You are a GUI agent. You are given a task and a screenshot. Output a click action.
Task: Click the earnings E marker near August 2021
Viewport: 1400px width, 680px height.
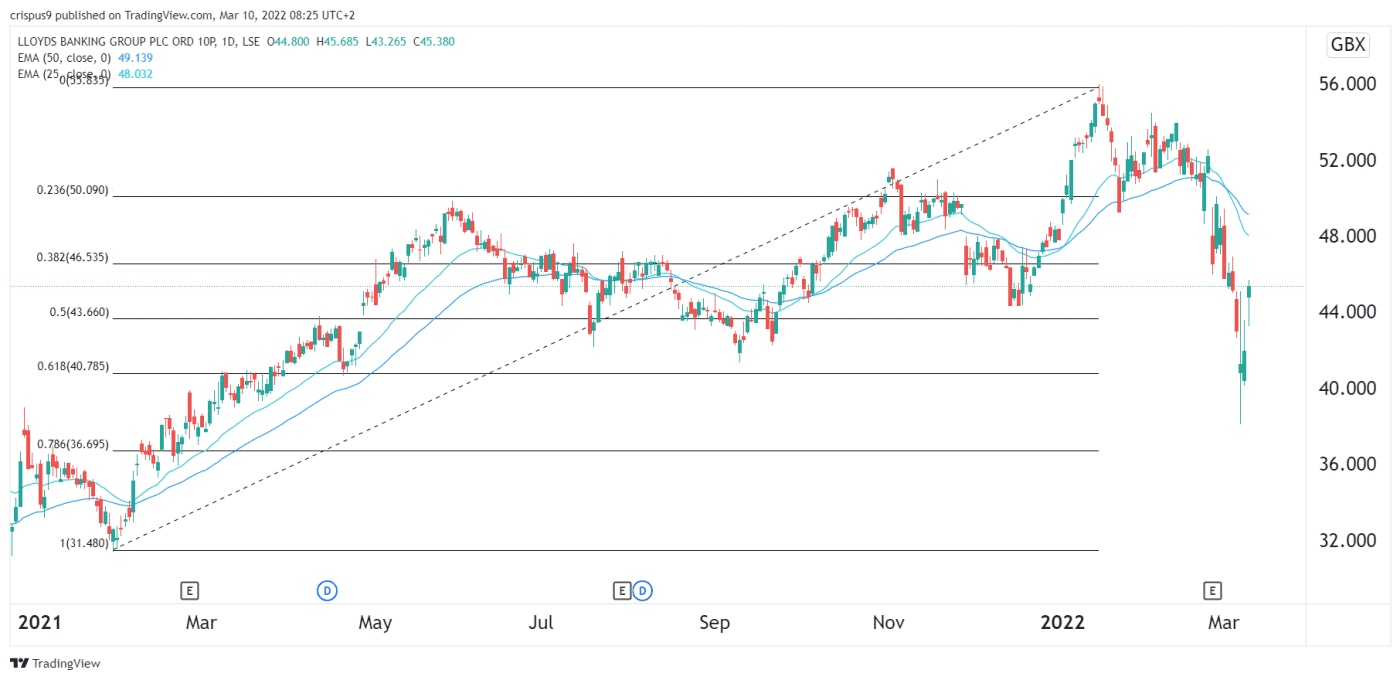[622, 590]
